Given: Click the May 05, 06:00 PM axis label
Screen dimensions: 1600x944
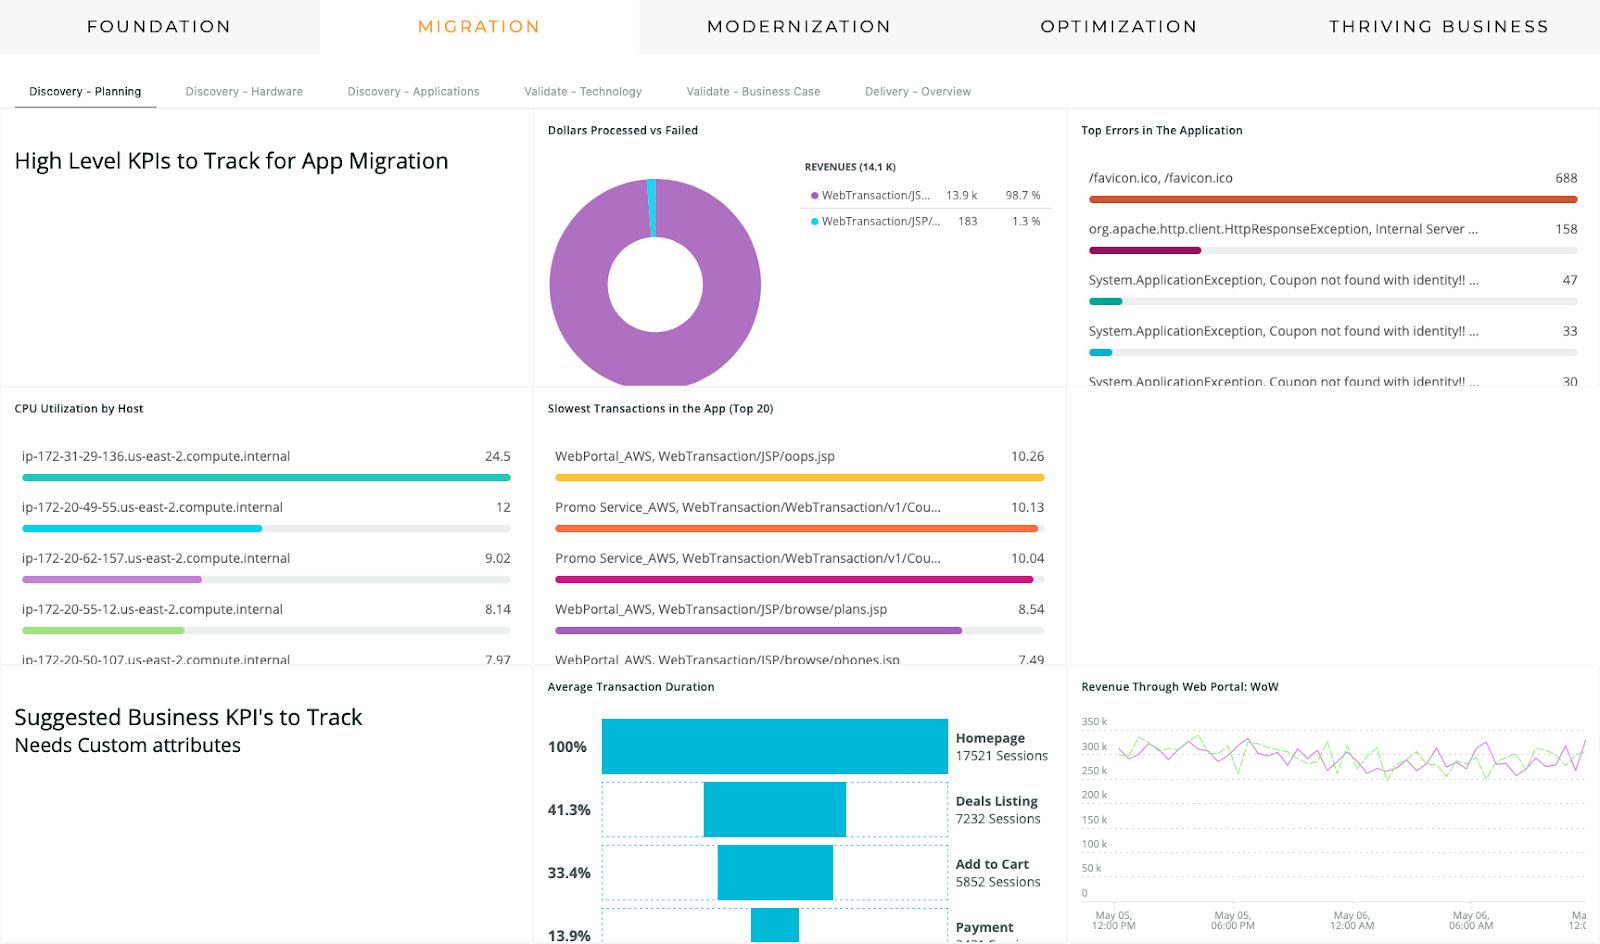Looking at the screenshot, I should click(x=1233, y=920).
